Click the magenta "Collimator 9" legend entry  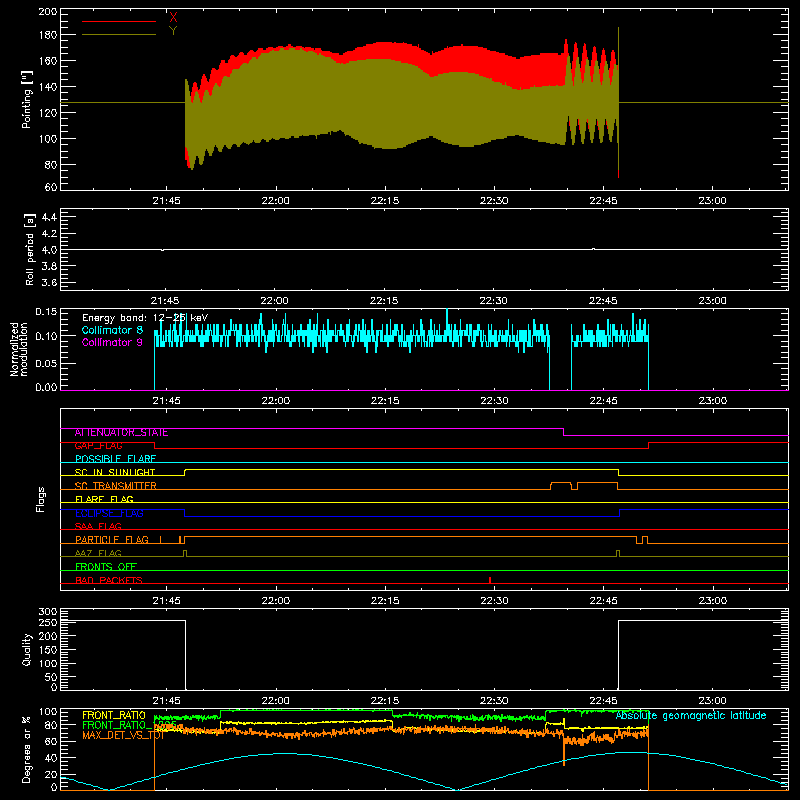112,342
